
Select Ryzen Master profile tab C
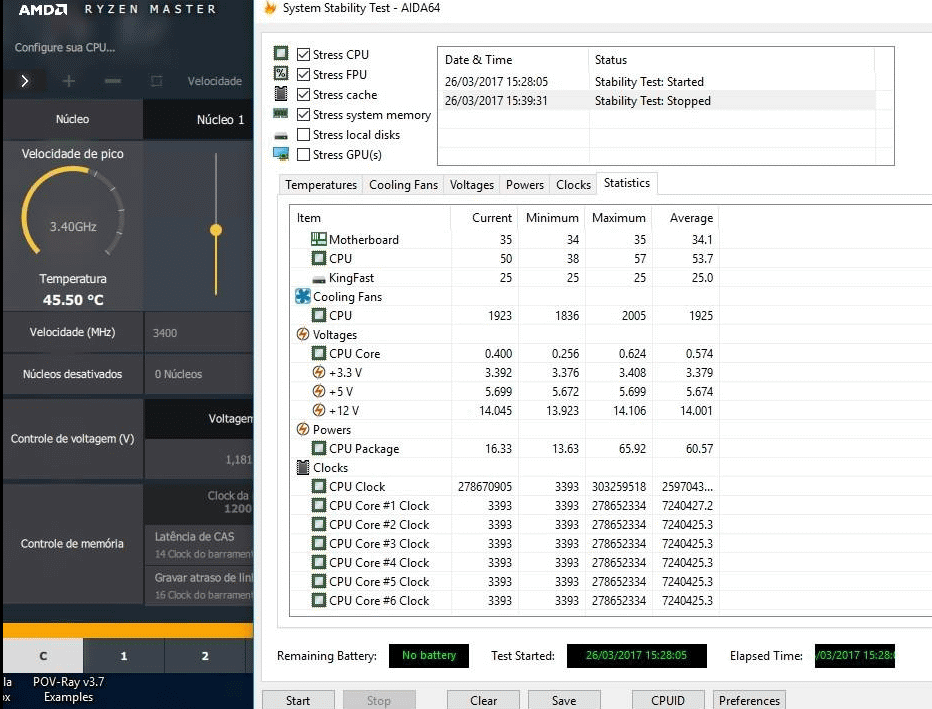point(43,656)
